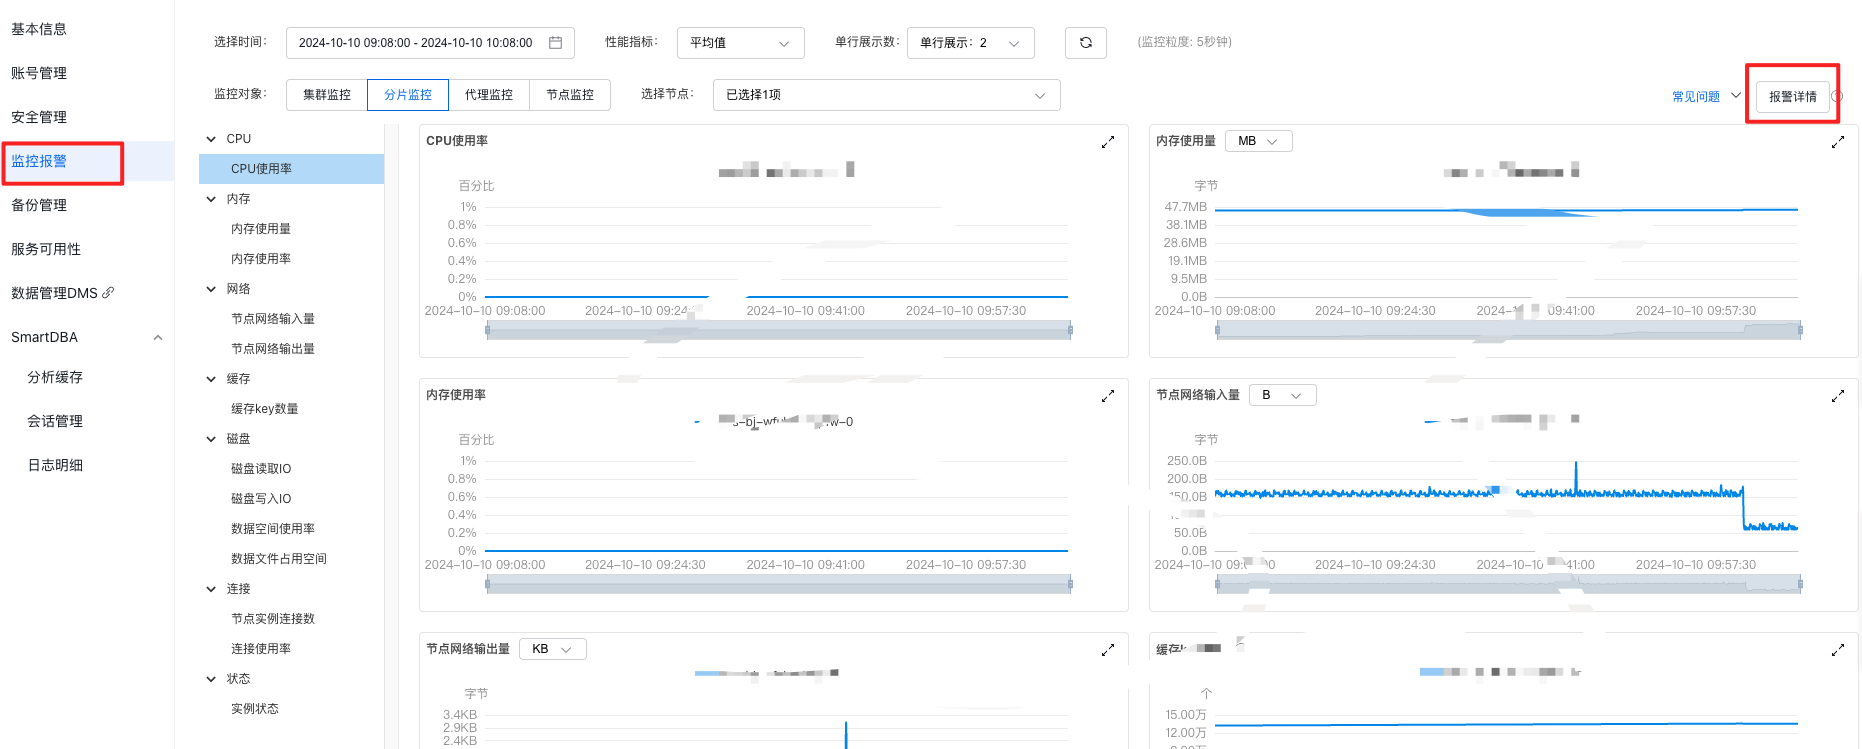Click the 报警详情 button
This screenshot has height=749, width=1862.
[x=1792, y=97]
